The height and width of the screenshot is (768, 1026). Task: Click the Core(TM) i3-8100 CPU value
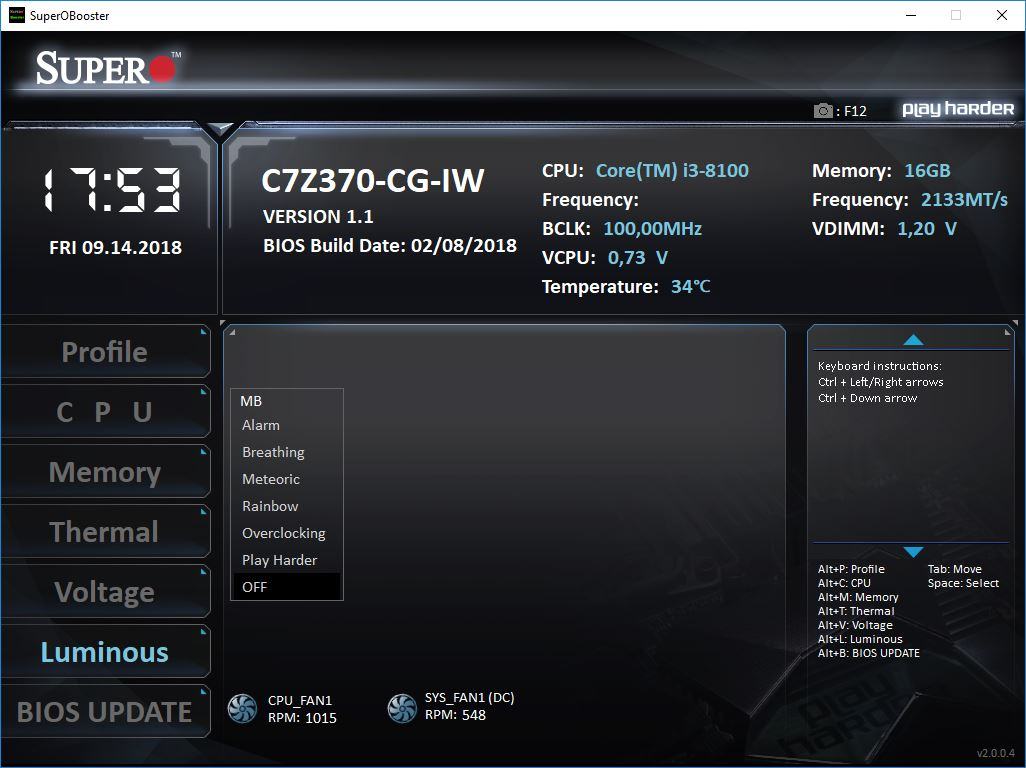672,171
